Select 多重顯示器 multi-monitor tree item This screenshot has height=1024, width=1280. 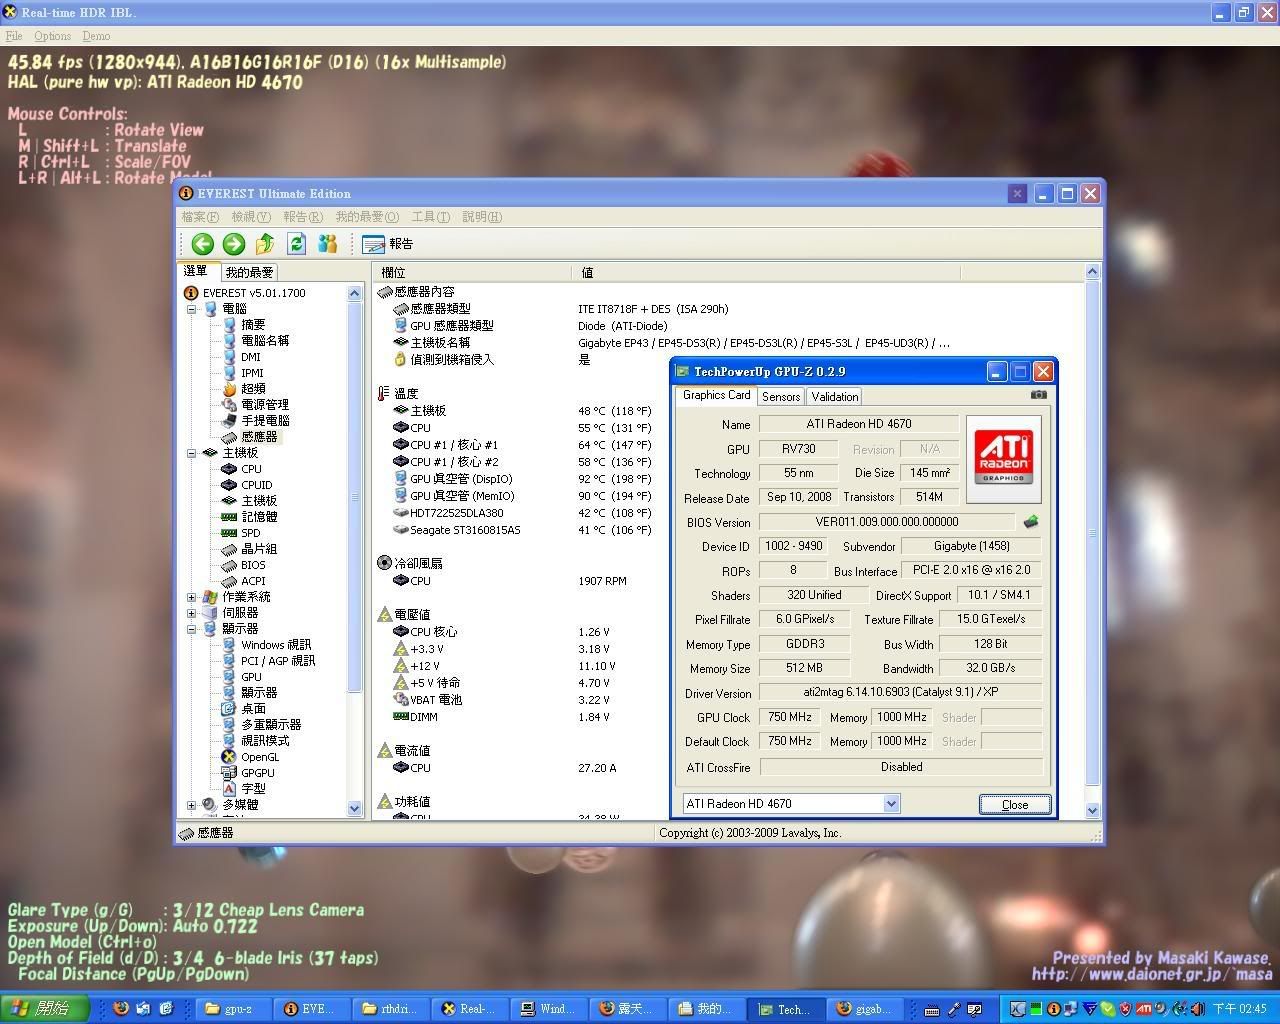[x=270, y=725]
